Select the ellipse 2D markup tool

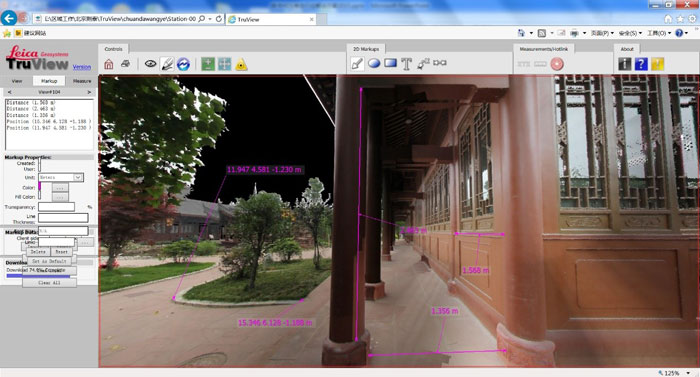point(374,63)
